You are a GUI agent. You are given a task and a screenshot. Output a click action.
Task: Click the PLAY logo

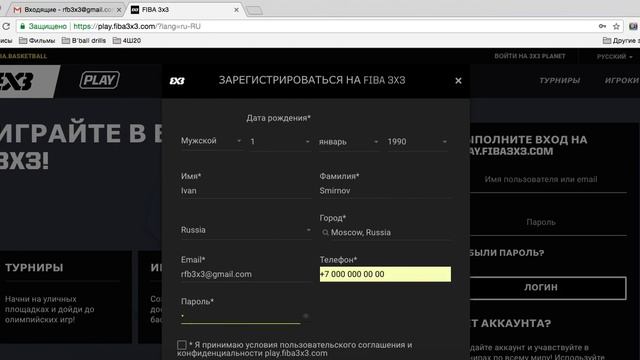(100, 80)
